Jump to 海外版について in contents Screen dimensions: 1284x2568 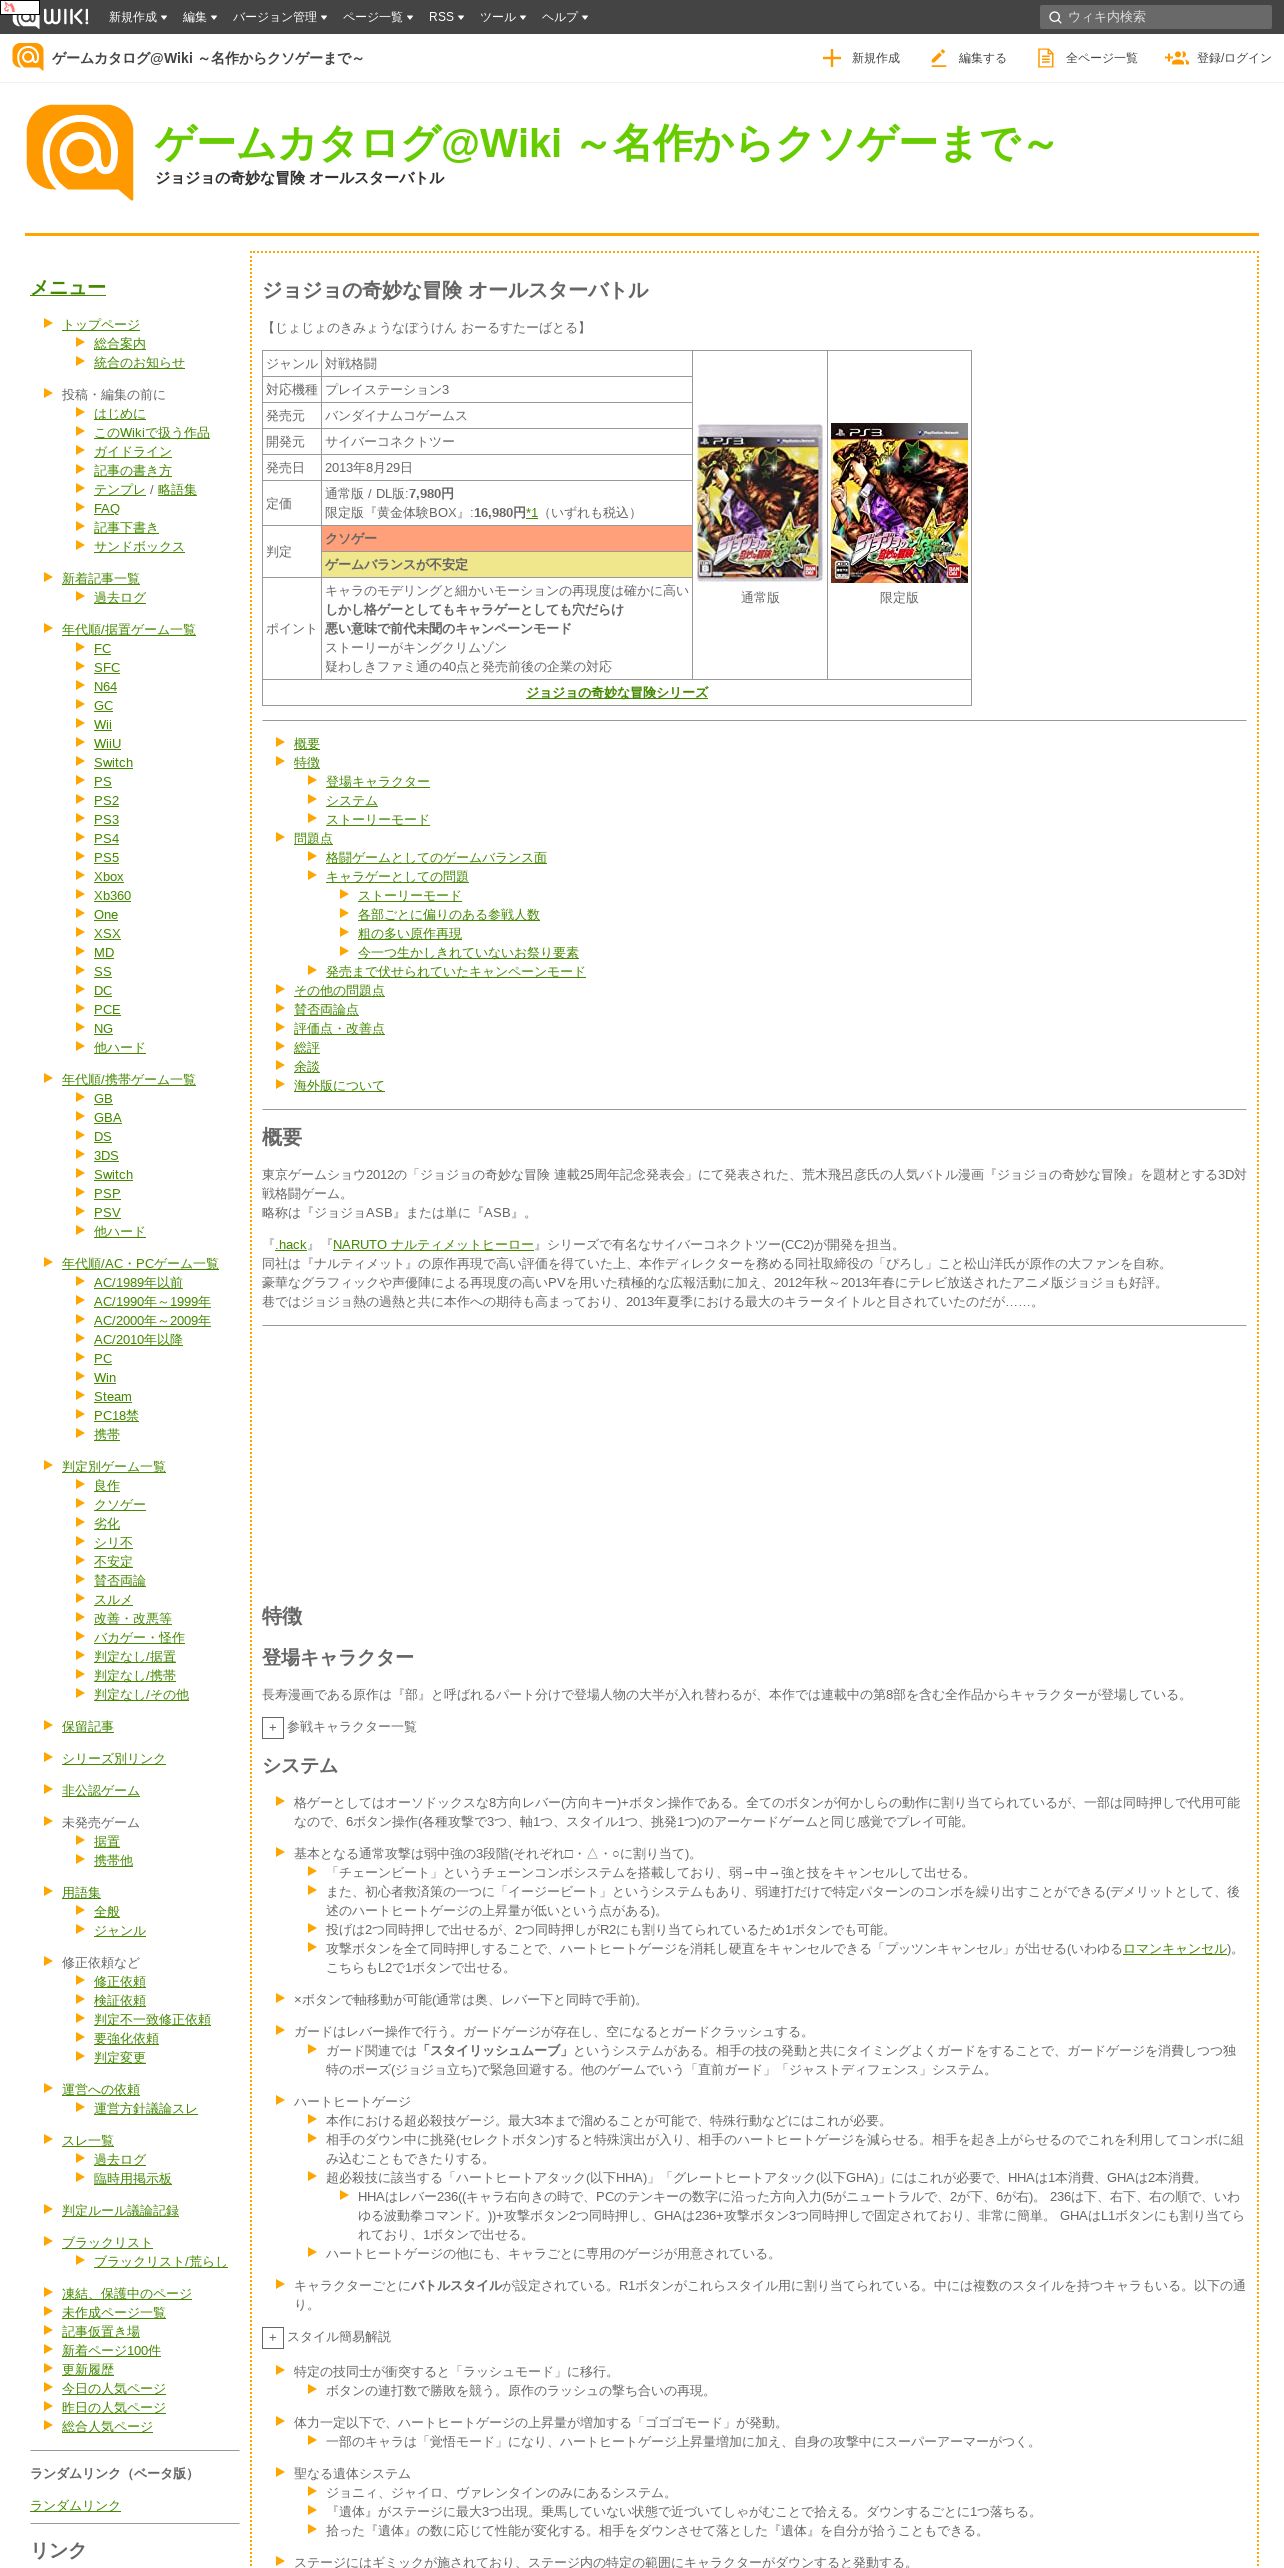pos(339,1085)
